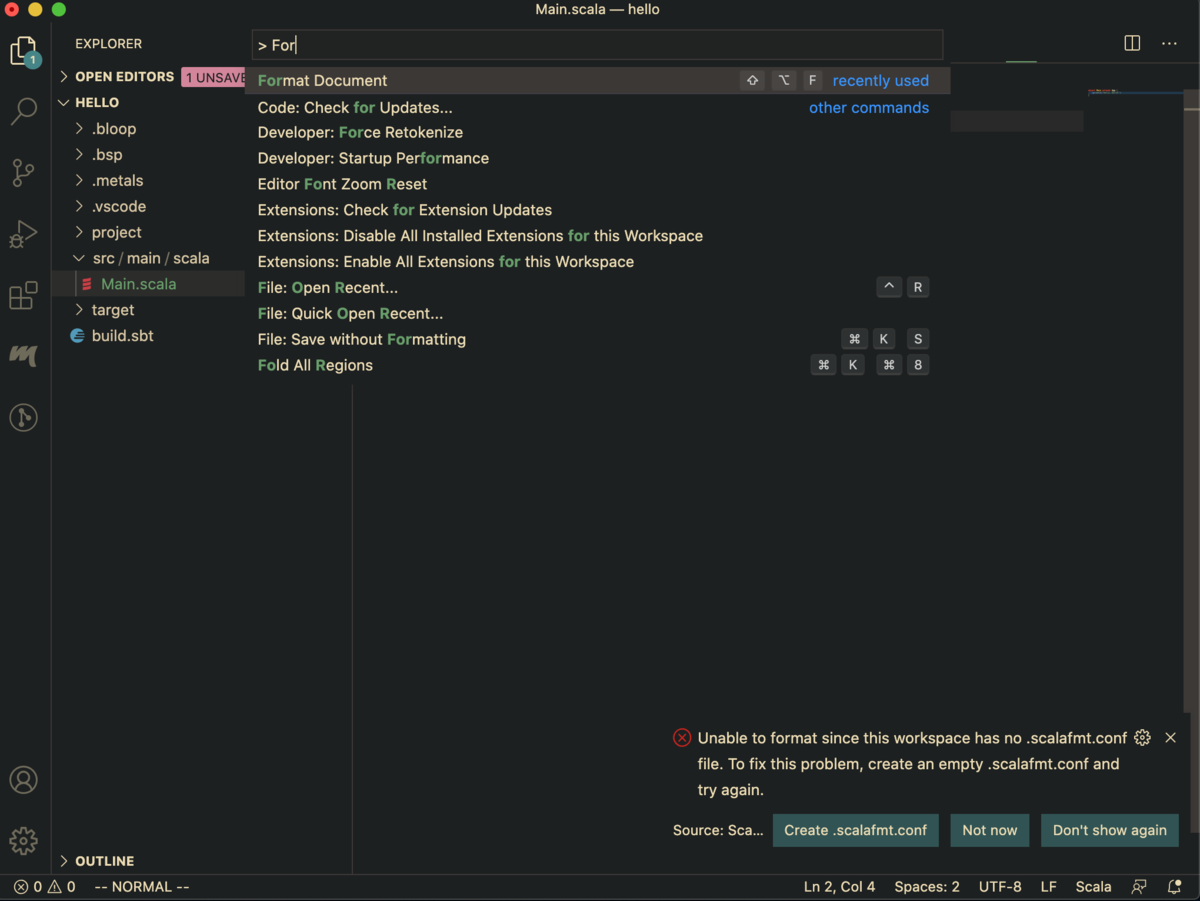Open the Search view icon
Viewport: 1200px width, 901px height.
tap(24, 111)
